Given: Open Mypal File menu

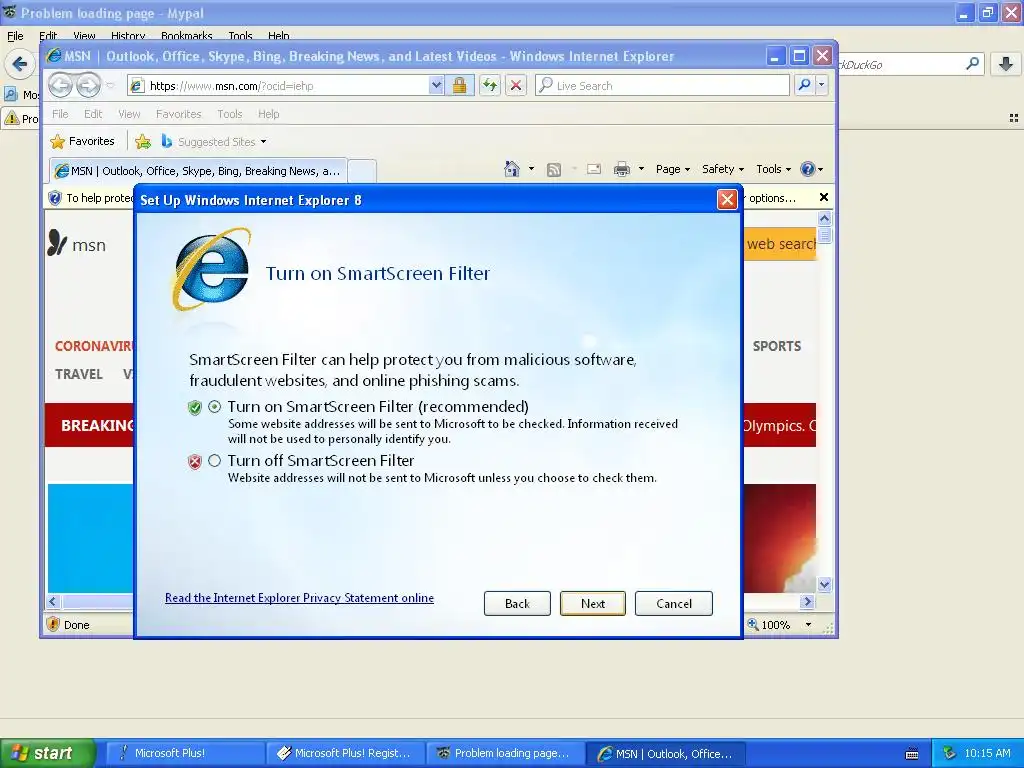Looking at the screenshot, I should point(15,36).
